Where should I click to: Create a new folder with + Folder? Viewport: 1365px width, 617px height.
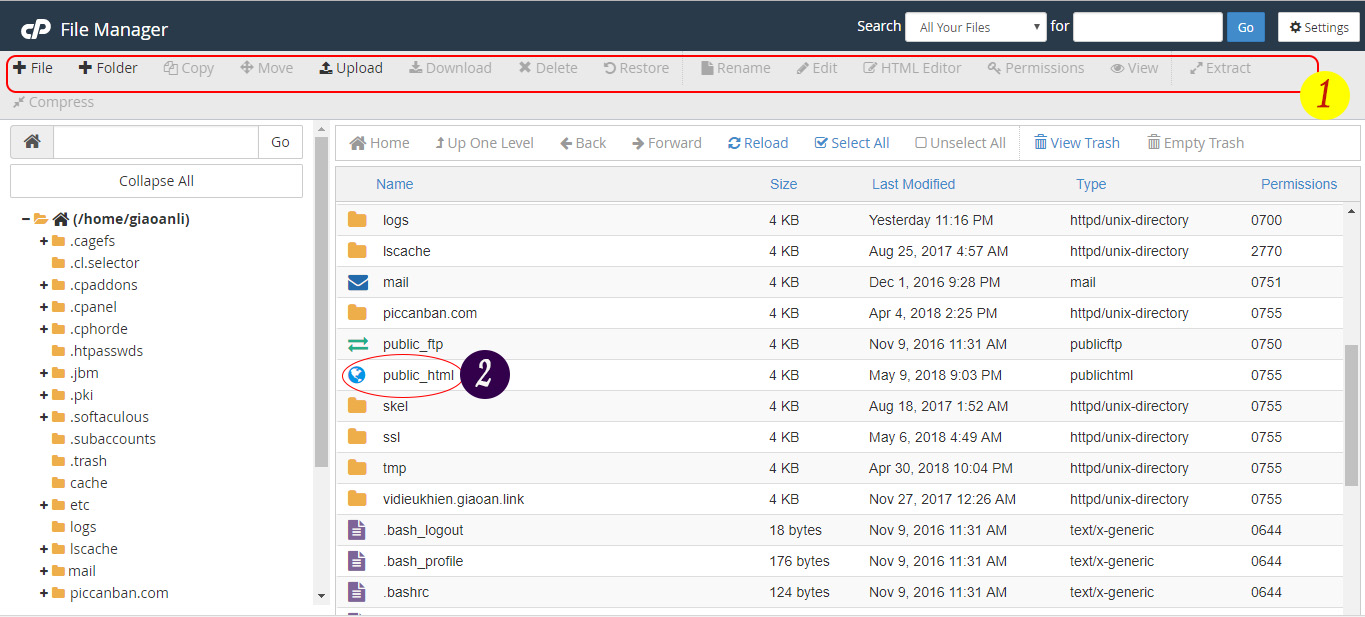point(108,68)
